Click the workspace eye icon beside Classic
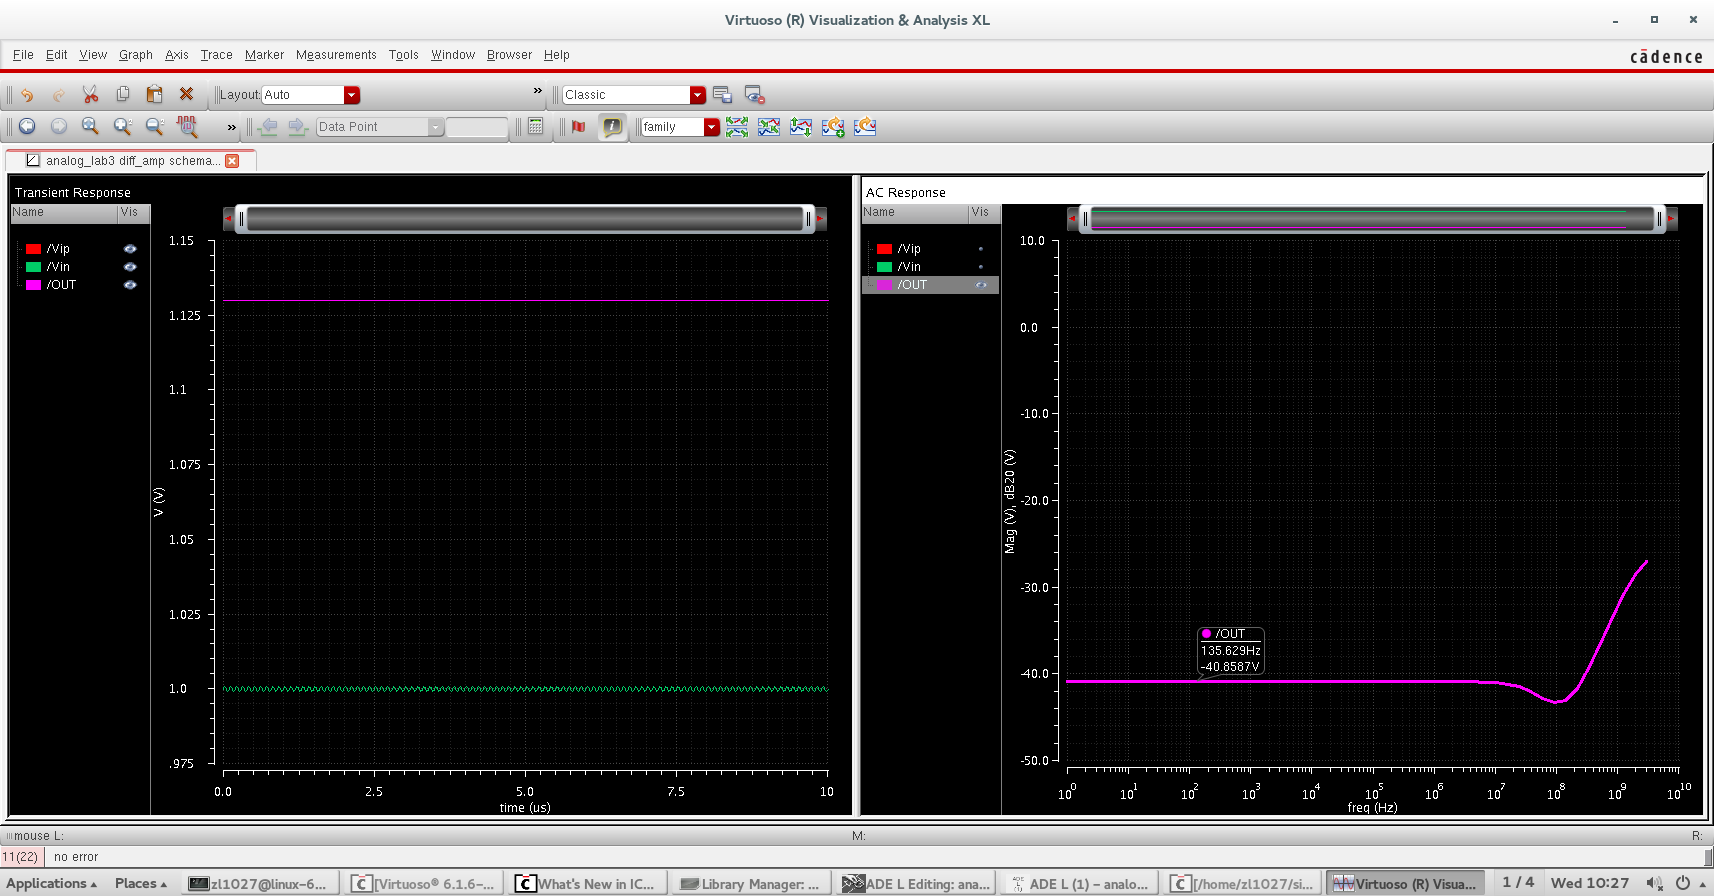The image size is (1714, 896). pyautogui.click(x=755, y=95)
